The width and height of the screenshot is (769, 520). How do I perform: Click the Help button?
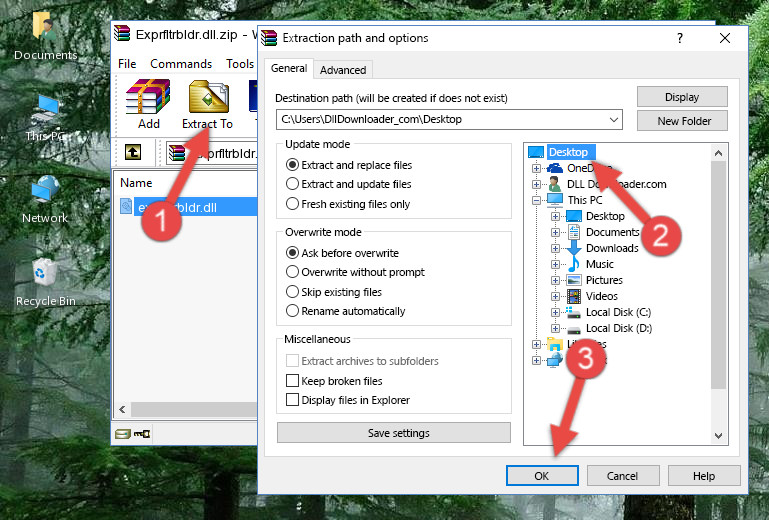tap(704, 476)
